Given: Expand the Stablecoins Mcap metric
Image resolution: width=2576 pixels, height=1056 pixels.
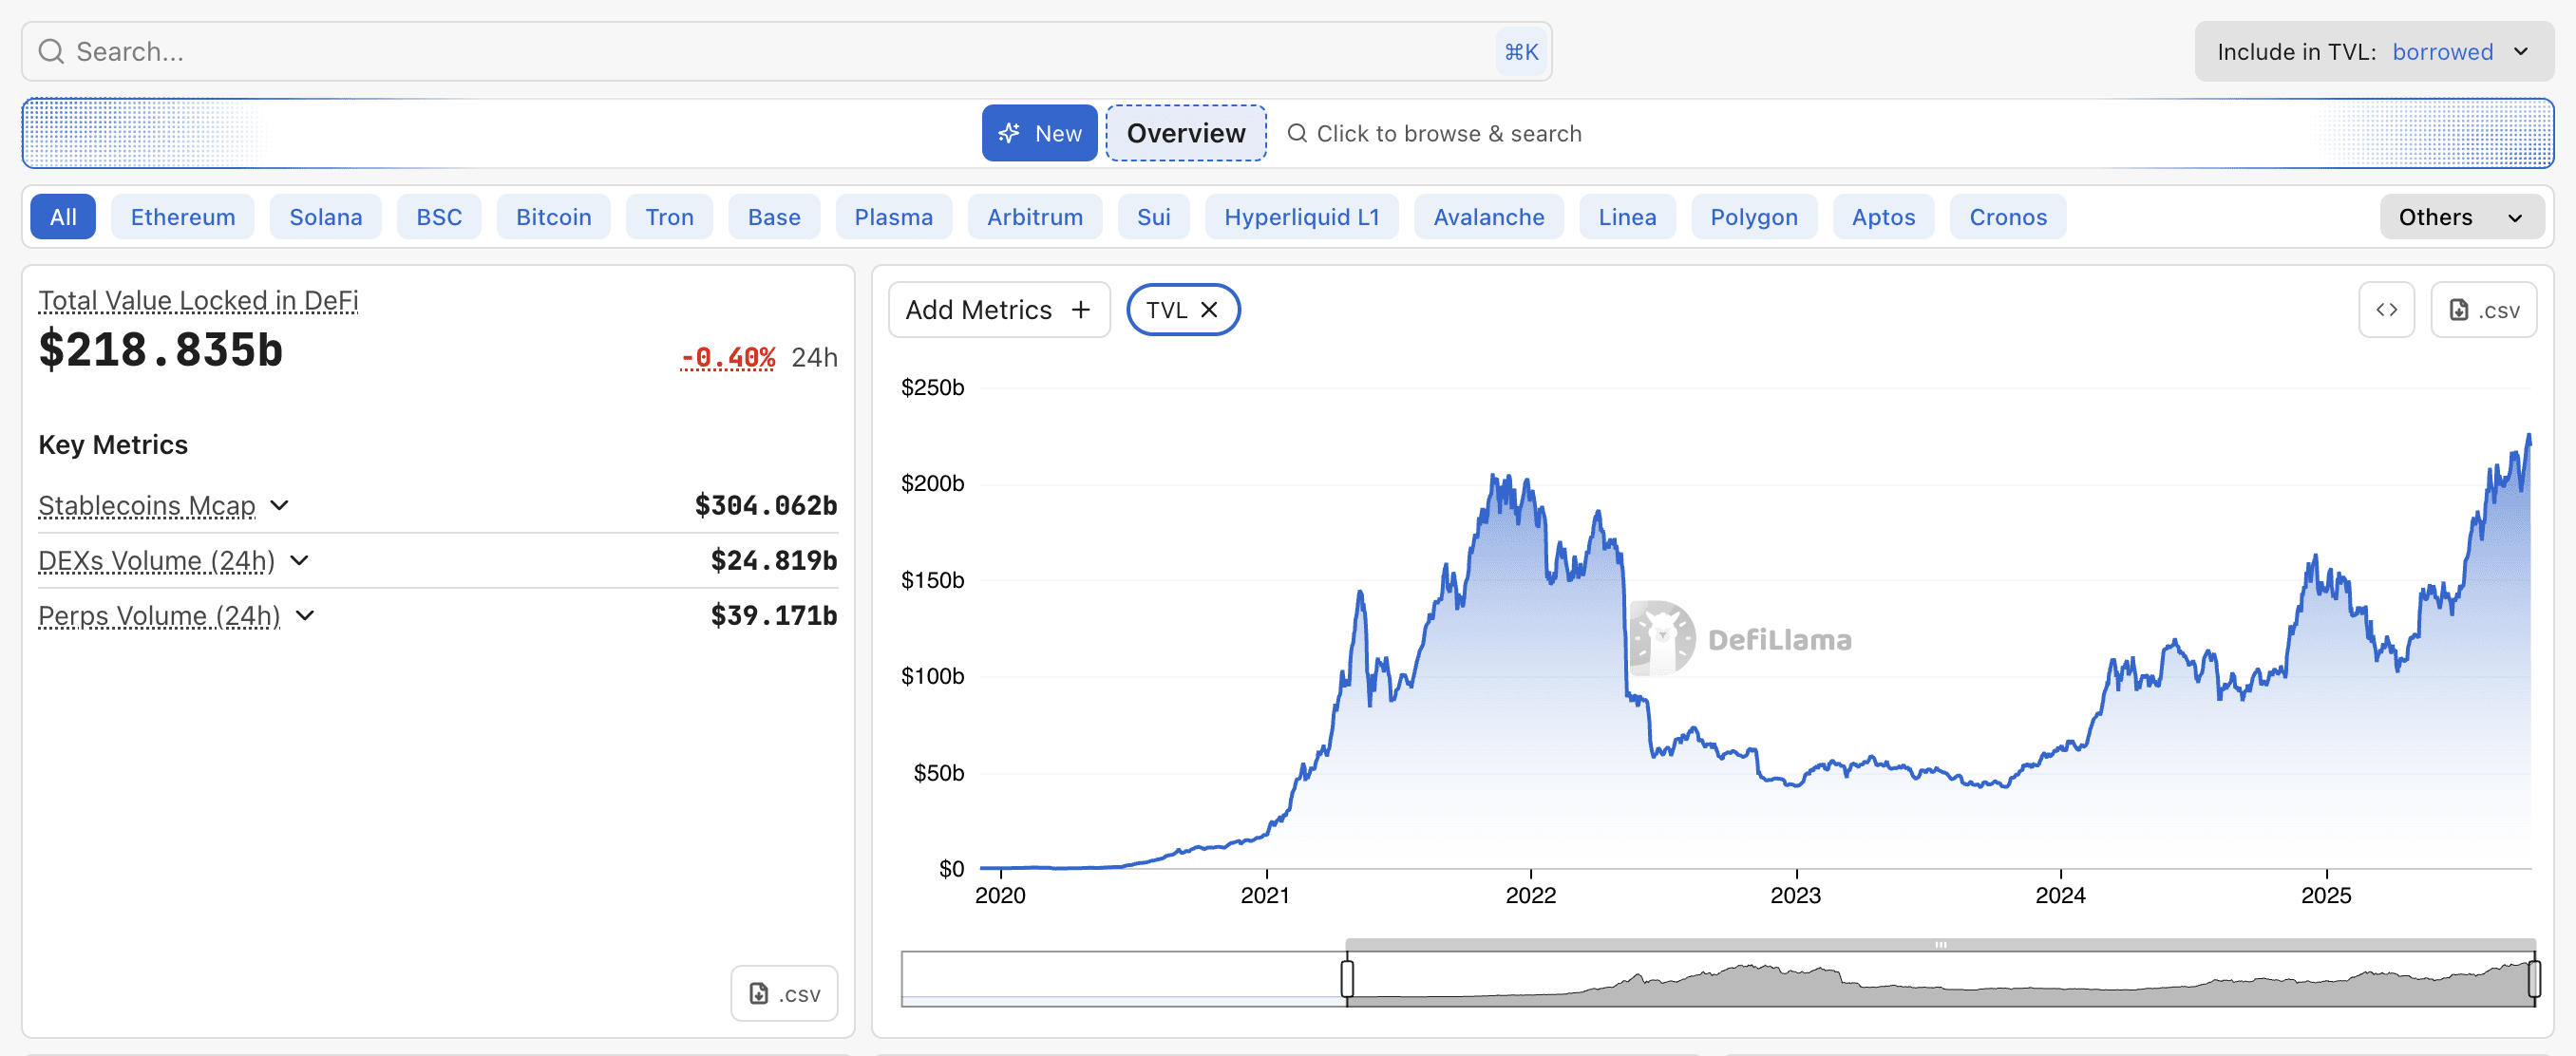Looking at the screenshot, I should click(280, 505).
